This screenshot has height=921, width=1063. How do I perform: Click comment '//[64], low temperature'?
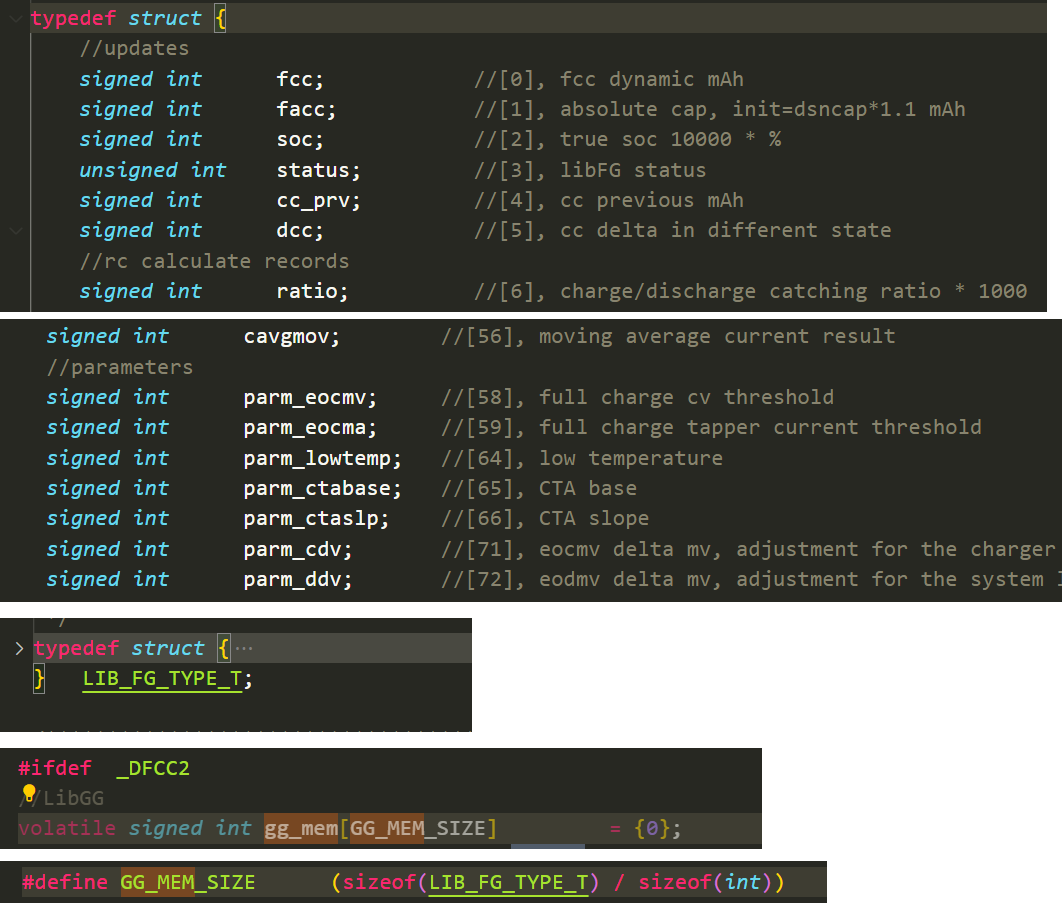[x=582, y=458]
